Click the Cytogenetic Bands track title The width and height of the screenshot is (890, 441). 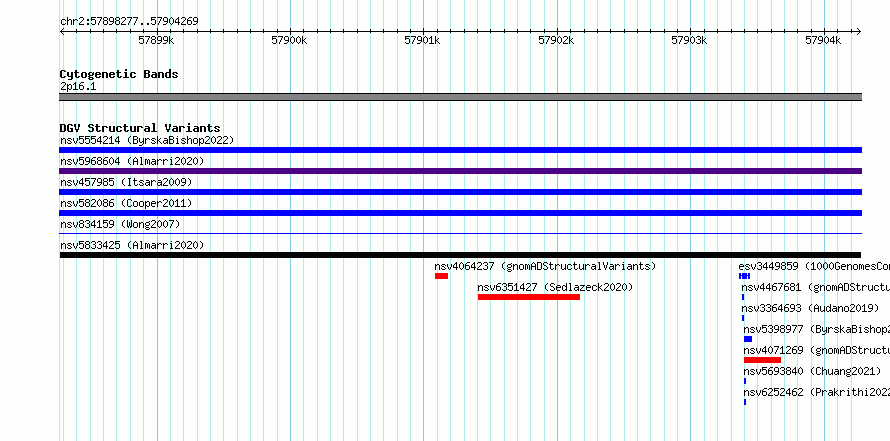(x=119, y=74)
